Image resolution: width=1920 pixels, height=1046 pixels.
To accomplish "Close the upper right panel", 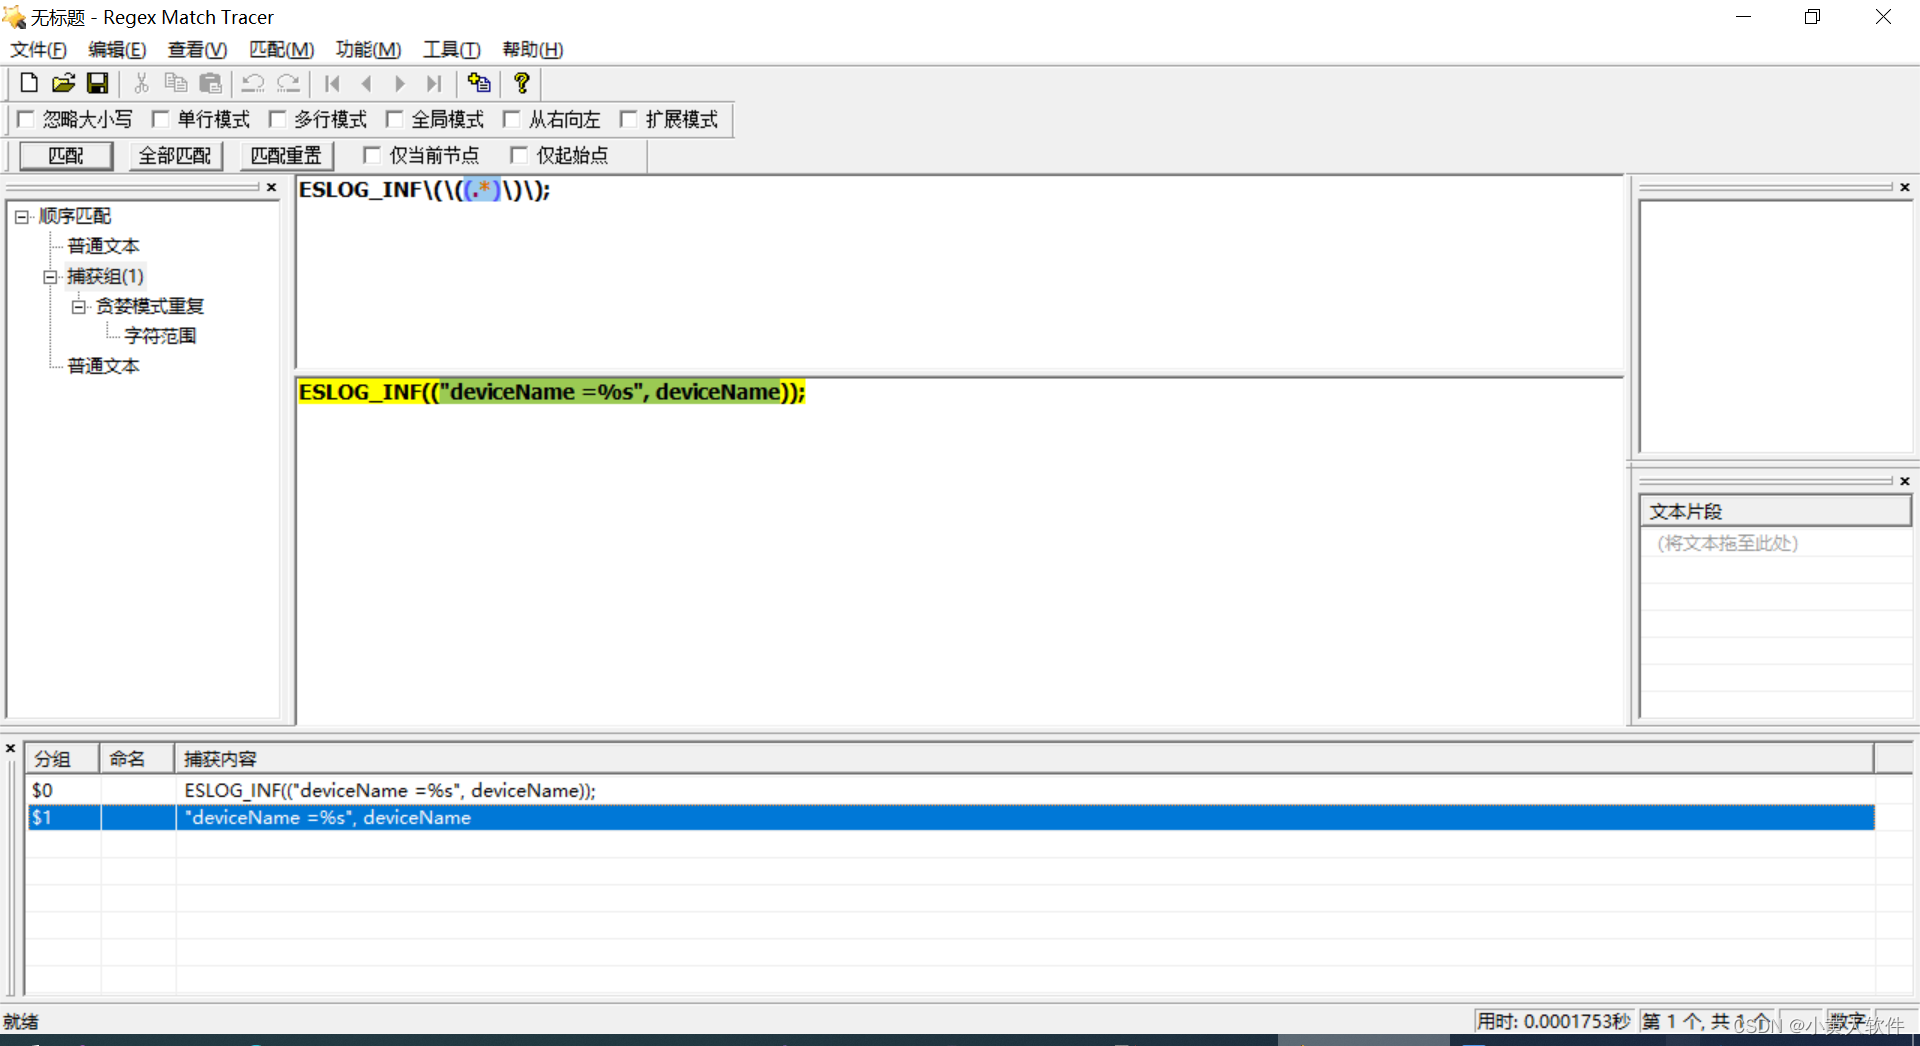I will tap(1905, 187).
